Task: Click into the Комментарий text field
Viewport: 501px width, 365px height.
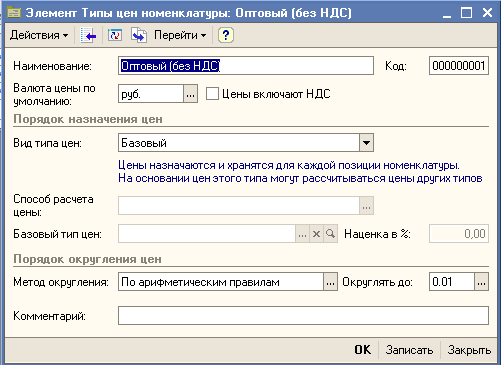Action: 303,315
